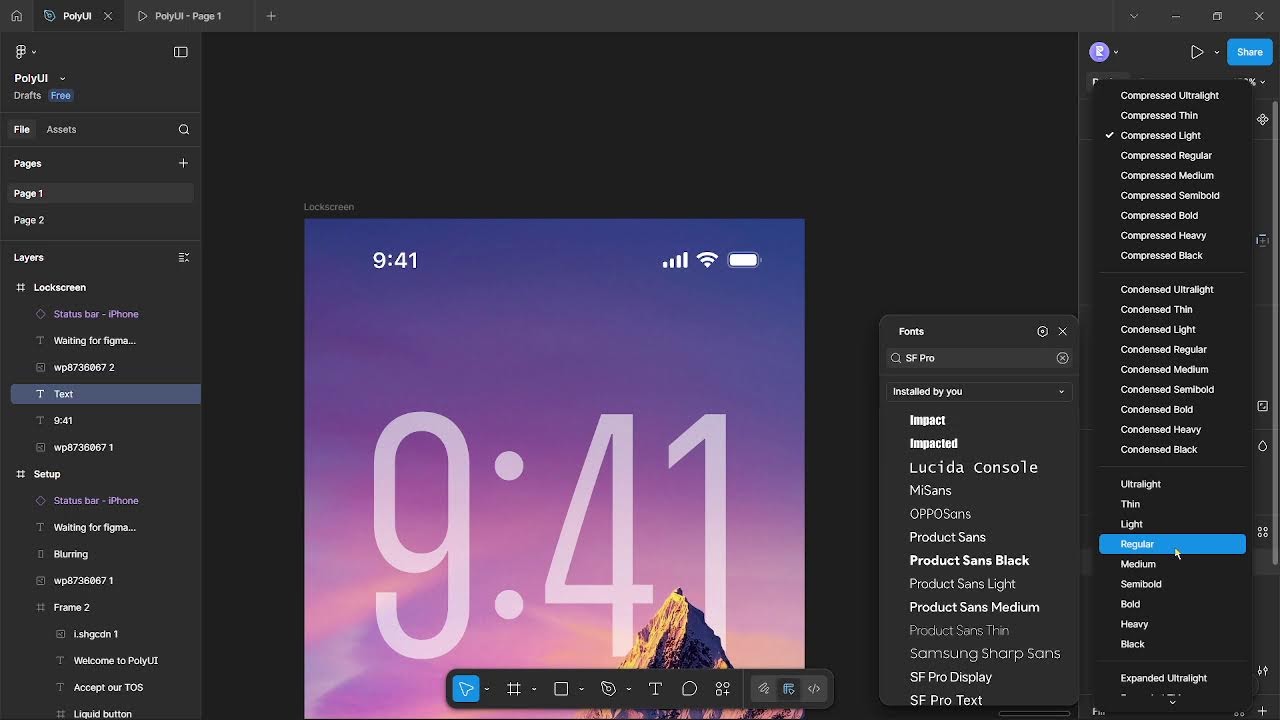The height and width of the screenshot is (720, 1280).
Task: Open the avatar dropdown chevron
Action: (x=1116, y=52)
